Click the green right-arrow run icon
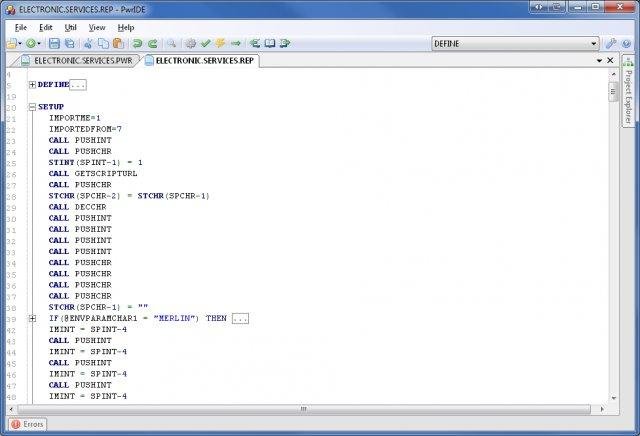The width and height of the screenshot is (640, 436). pyautogui.click(x=236, y=43)
